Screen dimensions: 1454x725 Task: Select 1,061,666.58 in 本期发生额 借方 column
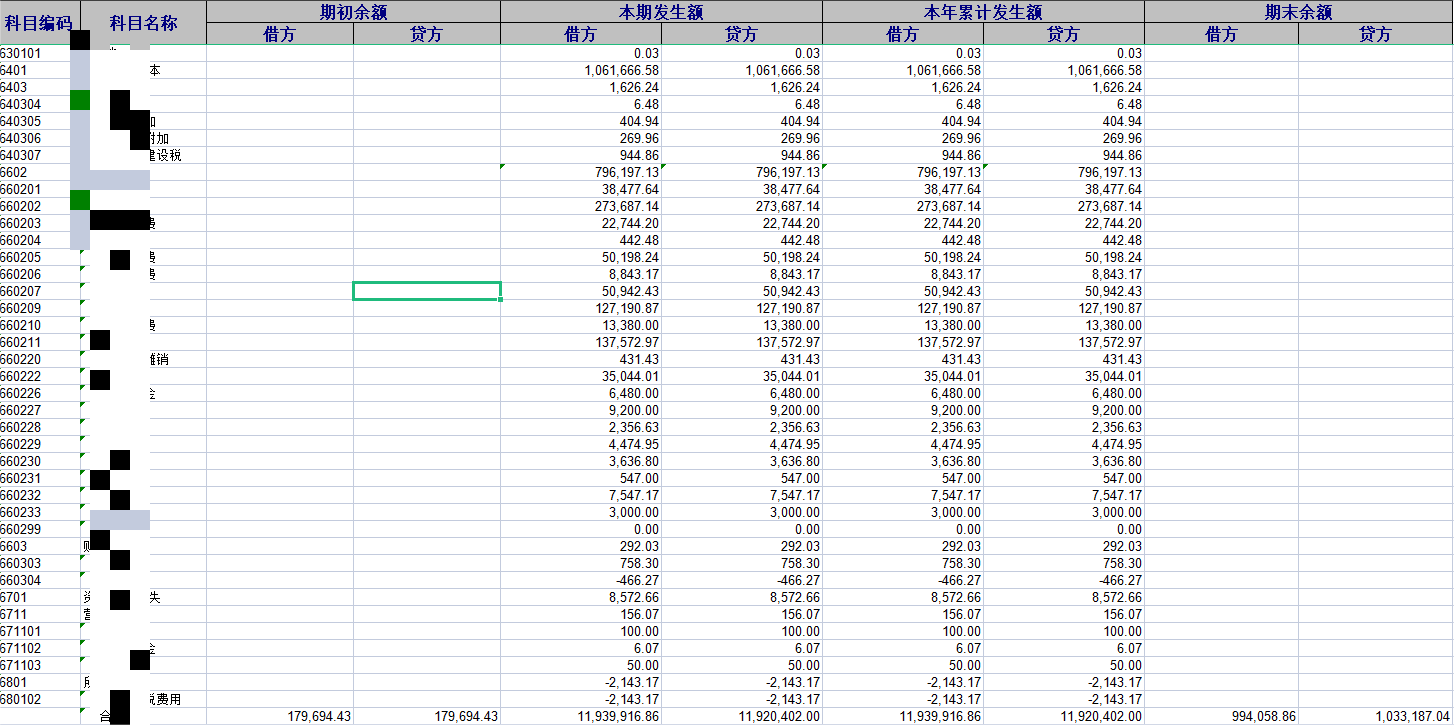pyautogui.click(x=622, y=70)
